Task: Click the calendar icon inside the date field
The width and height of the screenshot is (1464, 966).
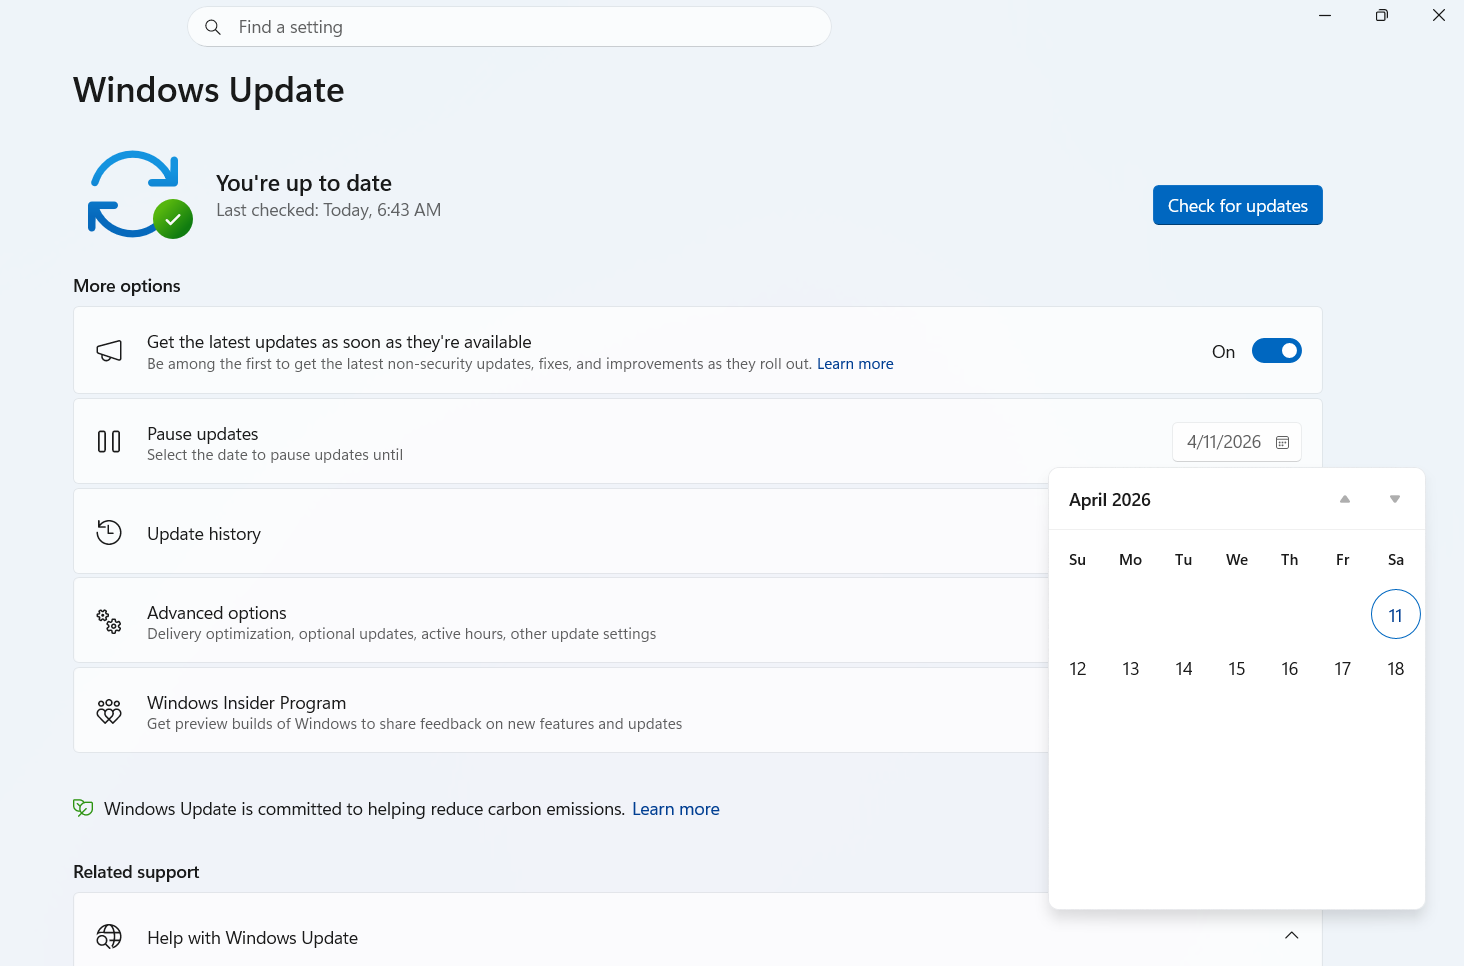Action: [x=1283, y=441]
